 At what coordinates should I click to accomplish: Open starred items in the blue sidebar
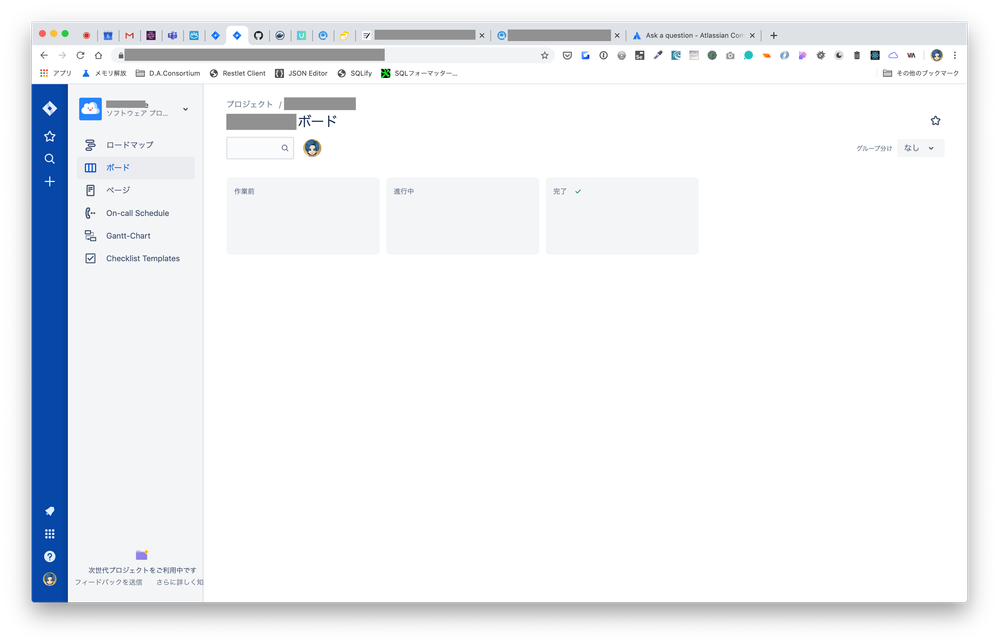click(x=50, y=136)
